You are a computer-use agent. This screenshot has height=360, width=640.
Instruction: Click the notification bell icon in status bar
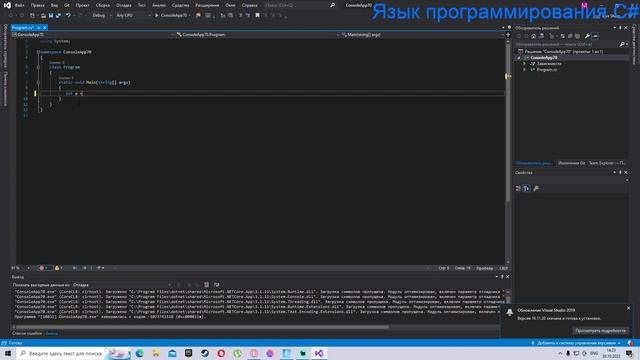[x=631, y=343]
